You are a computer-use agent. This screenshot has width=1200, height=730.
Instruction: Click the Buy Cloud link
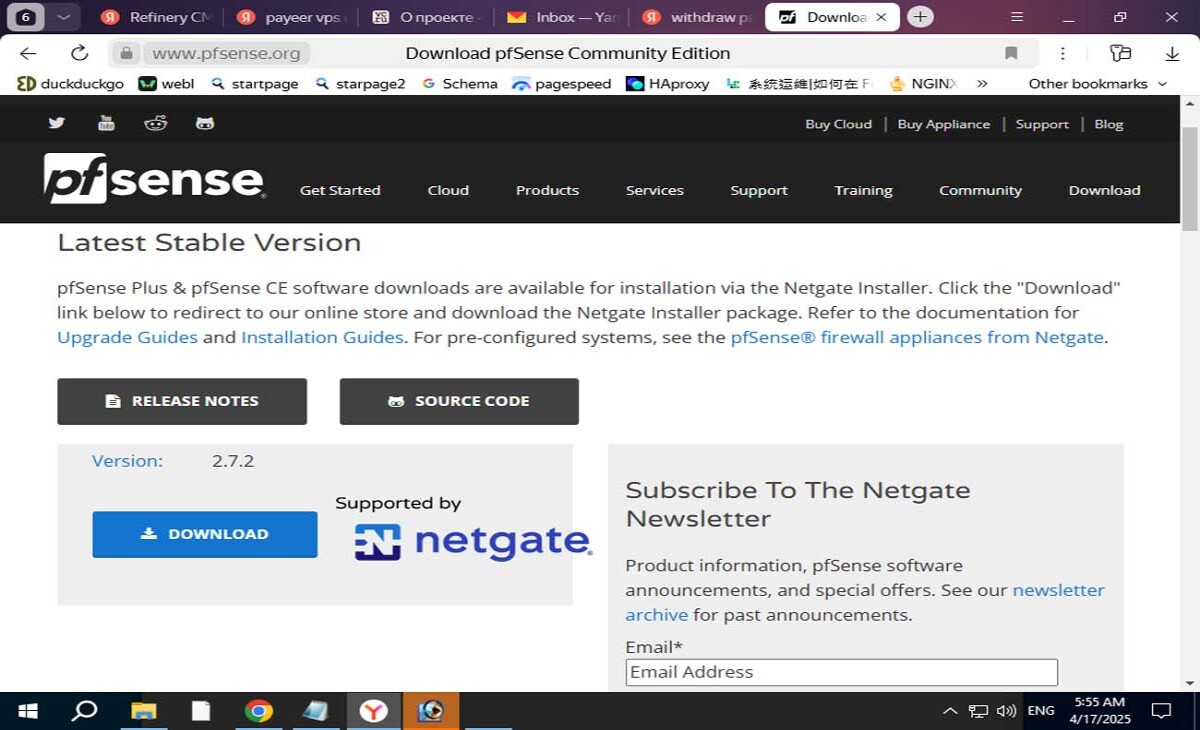point(838,124)
